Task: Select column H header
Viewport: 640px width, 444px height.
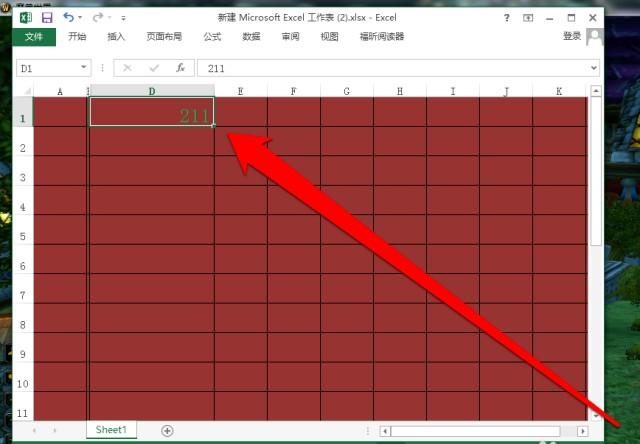Action: pyautogui.click(x=400, y=91)
